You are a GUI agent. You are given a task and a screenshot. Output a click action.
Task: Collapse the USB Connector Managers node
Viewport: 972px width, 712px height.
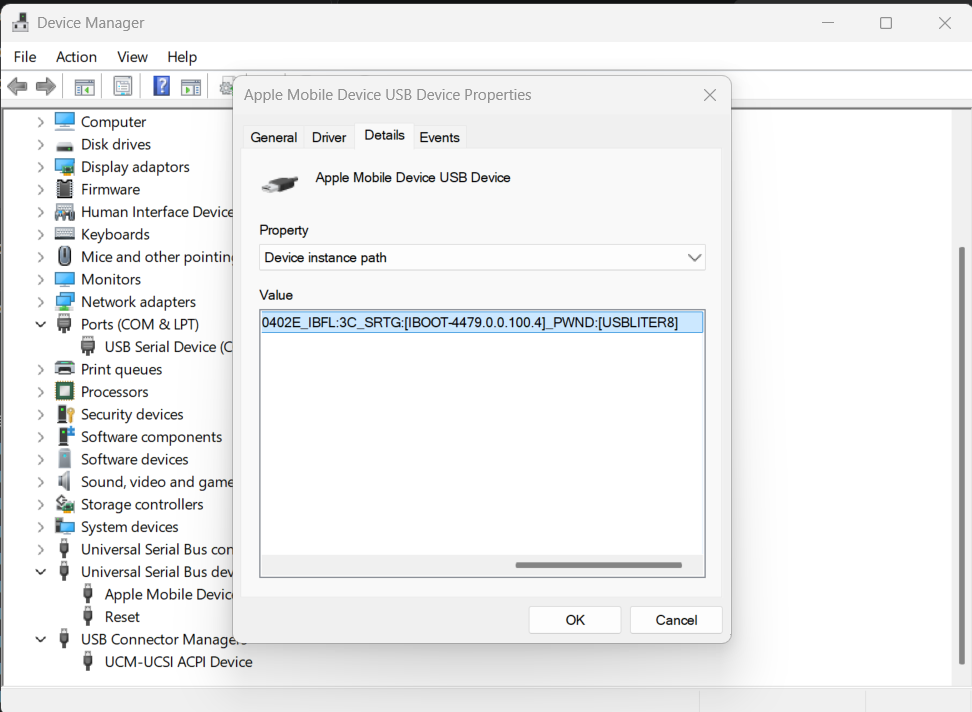pos(41,639)
